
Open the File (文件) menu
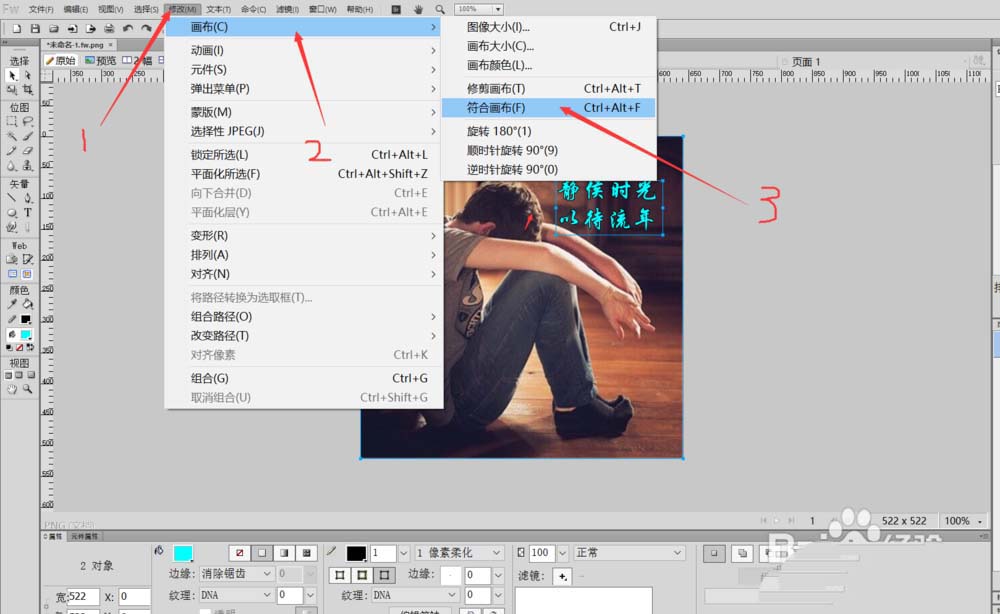pos(41,10)
